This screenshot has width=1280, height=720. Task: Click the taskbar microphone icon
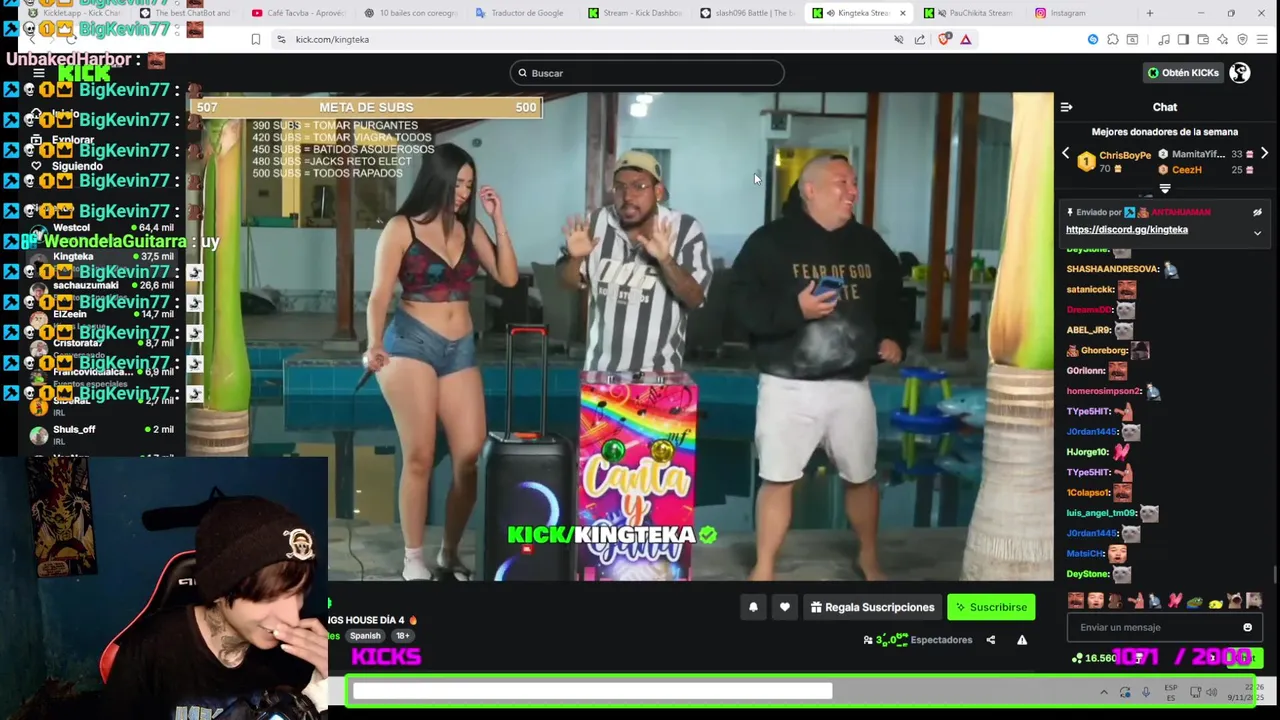pos(1145,692)
